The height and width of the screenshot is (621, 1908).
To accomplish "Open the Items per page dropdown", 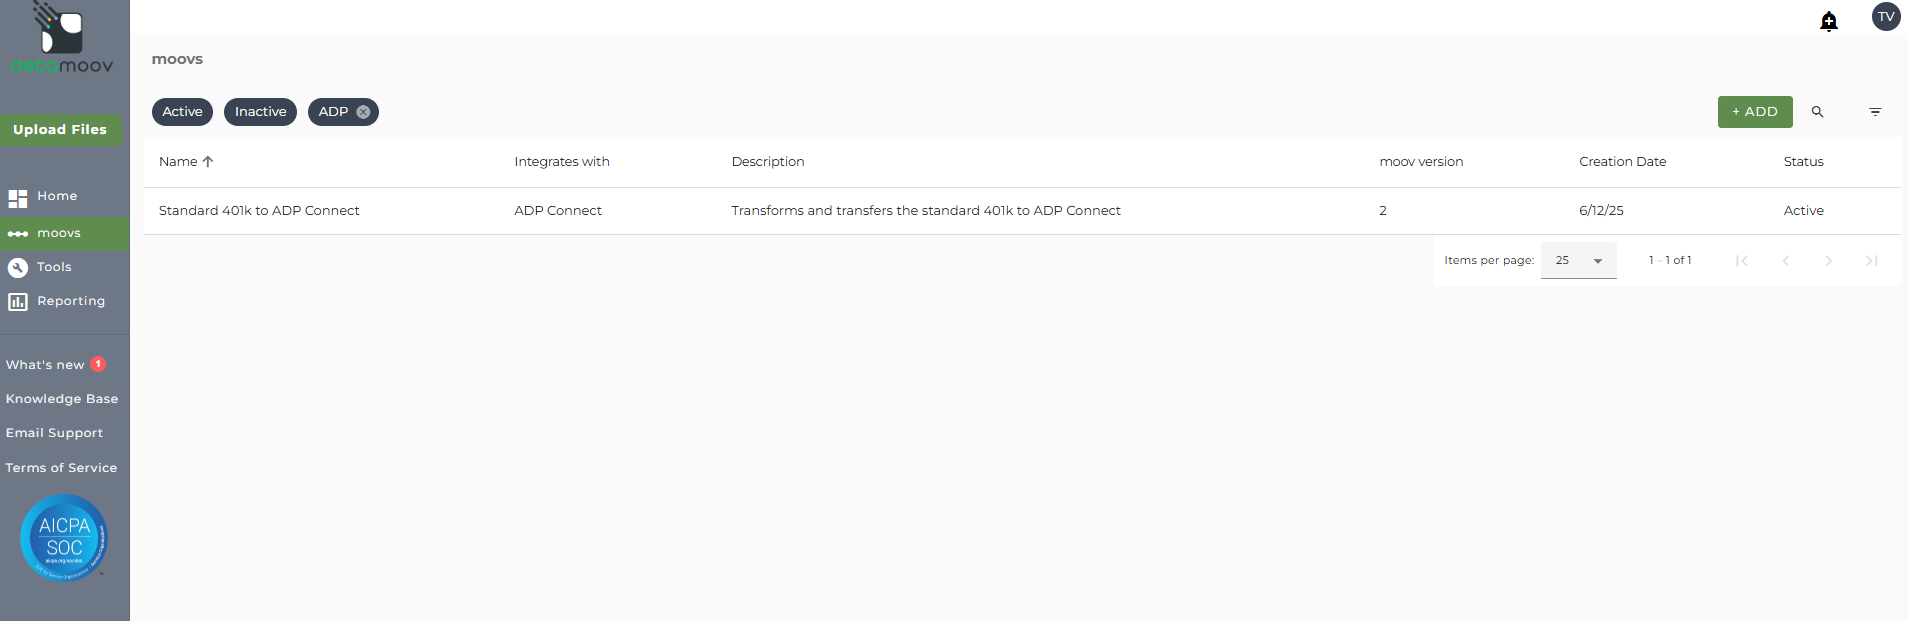I will tap(1579, 261).
